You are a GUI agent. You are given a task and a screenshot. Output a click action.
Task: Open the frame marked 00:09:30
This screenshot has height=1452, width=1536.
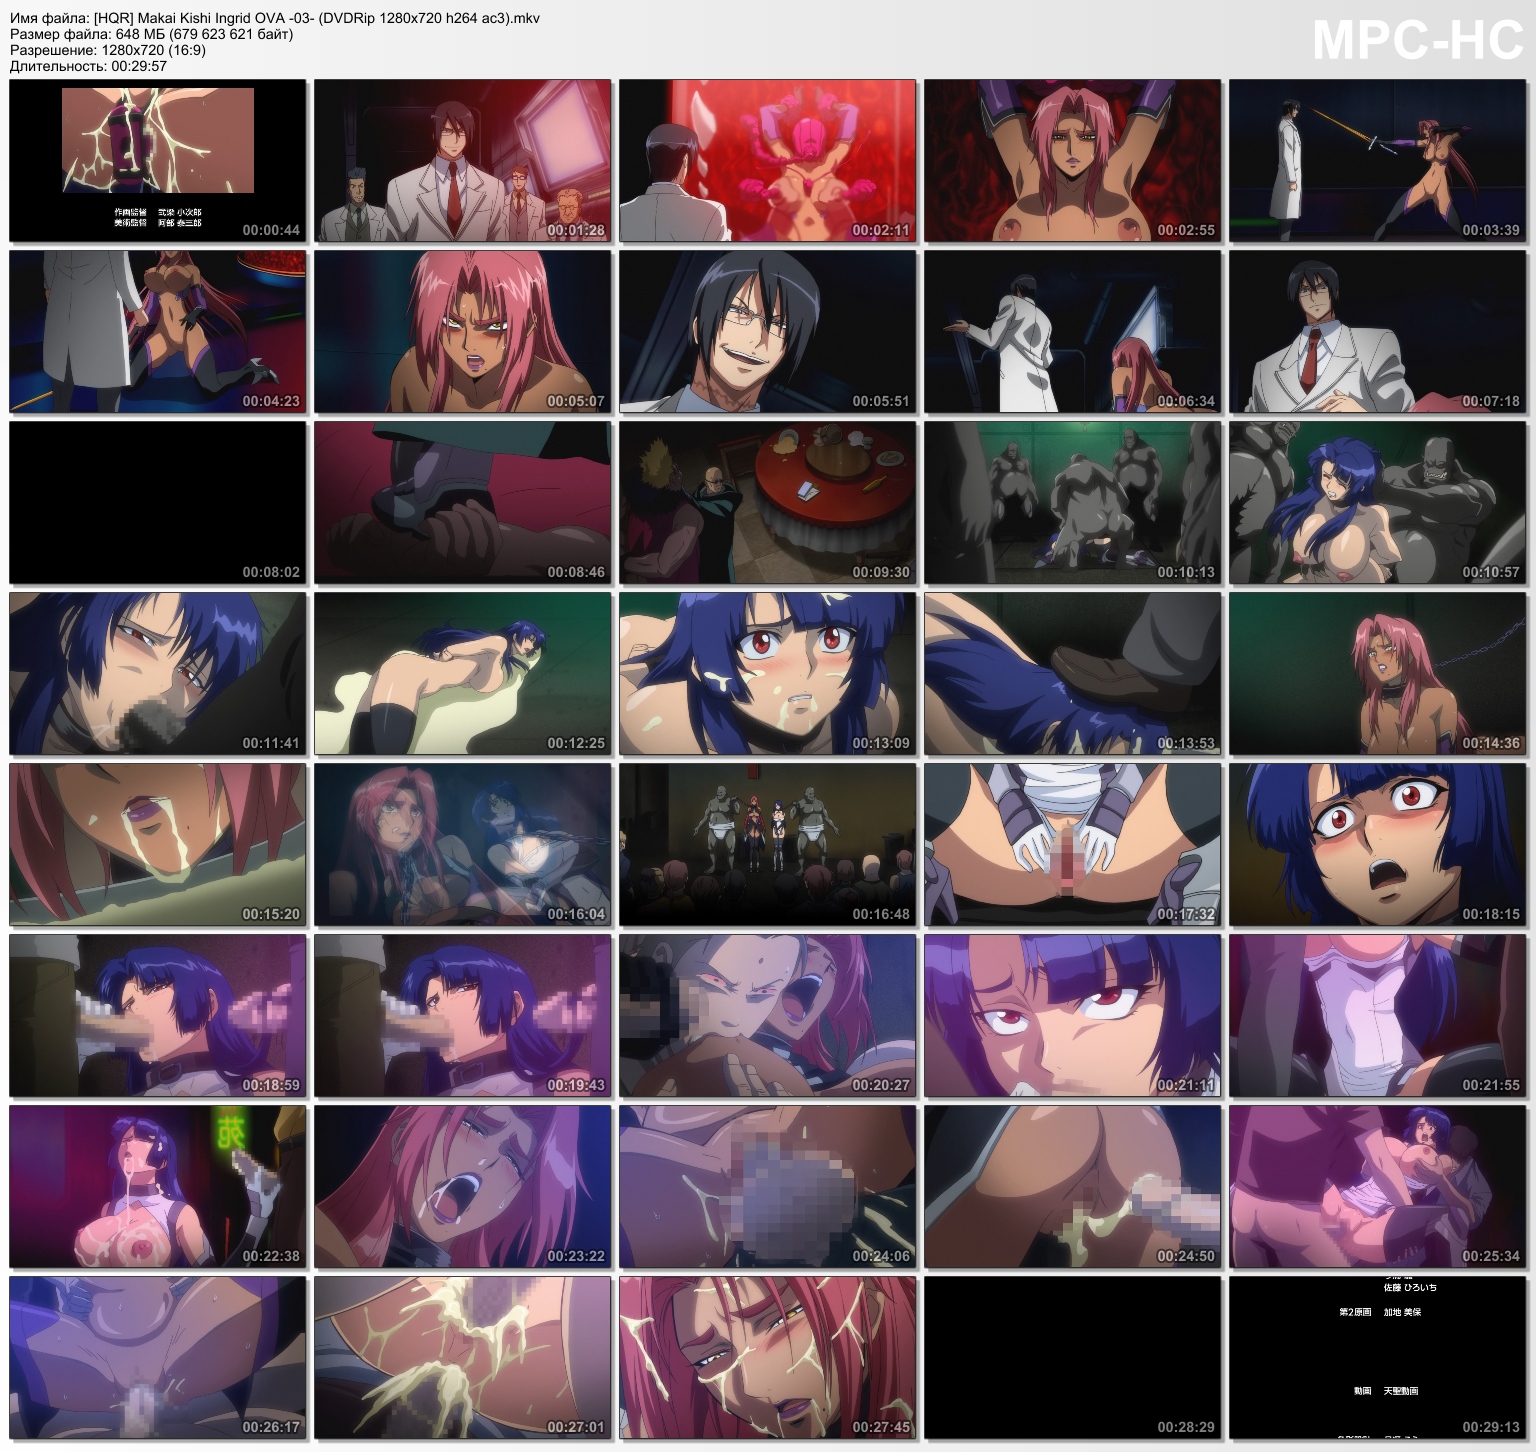click(768, 503)
